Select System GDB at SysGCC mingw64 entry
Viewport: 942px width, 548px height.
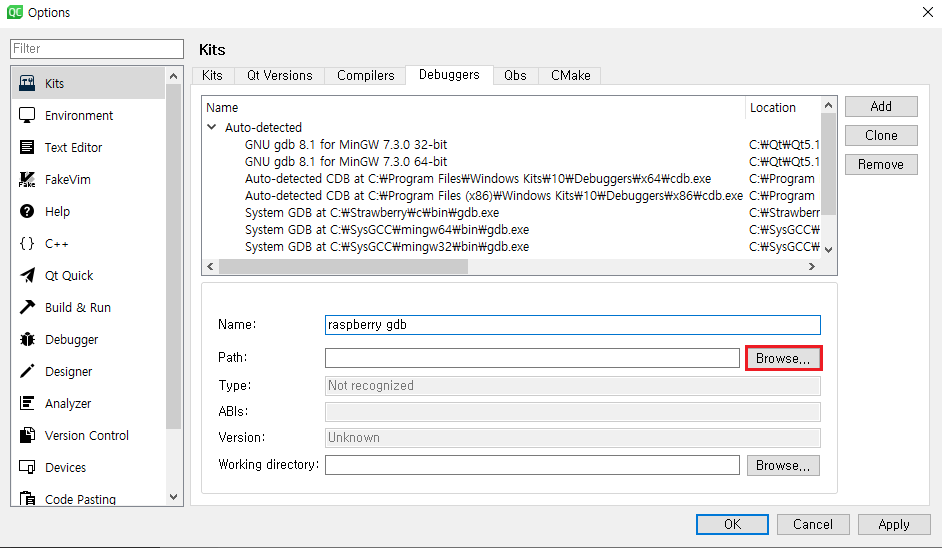(387, 230)
